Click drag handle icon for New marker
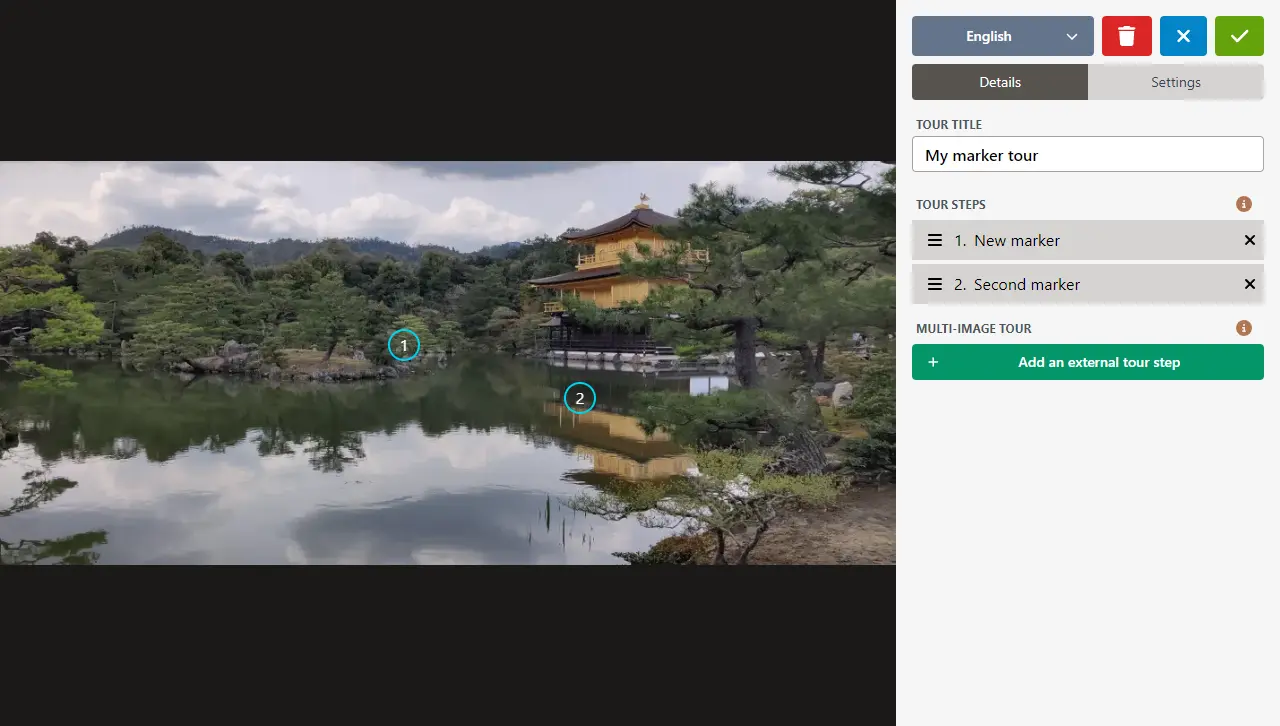Image resolution: width=1280 pixels, height=726 pixels. [x=934, y=240]
